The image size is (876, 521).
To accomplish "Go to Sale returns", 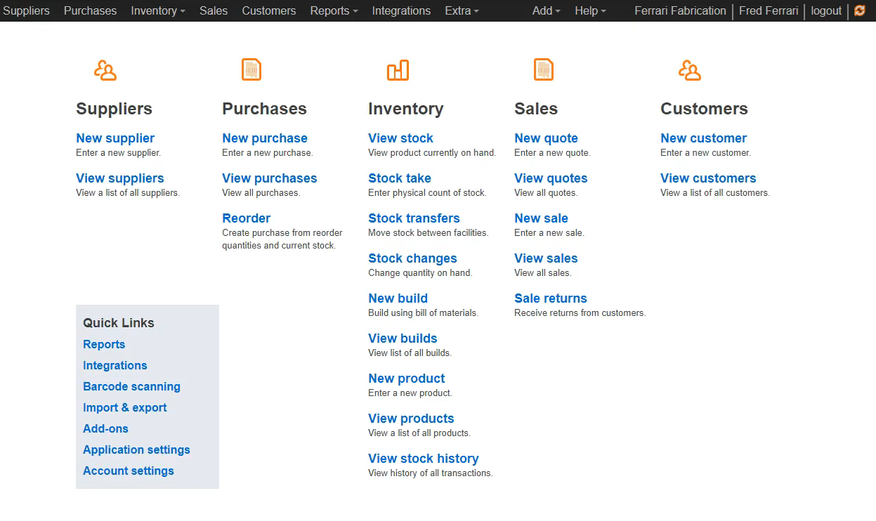I will pyautogui.click(x=550, y=298).
